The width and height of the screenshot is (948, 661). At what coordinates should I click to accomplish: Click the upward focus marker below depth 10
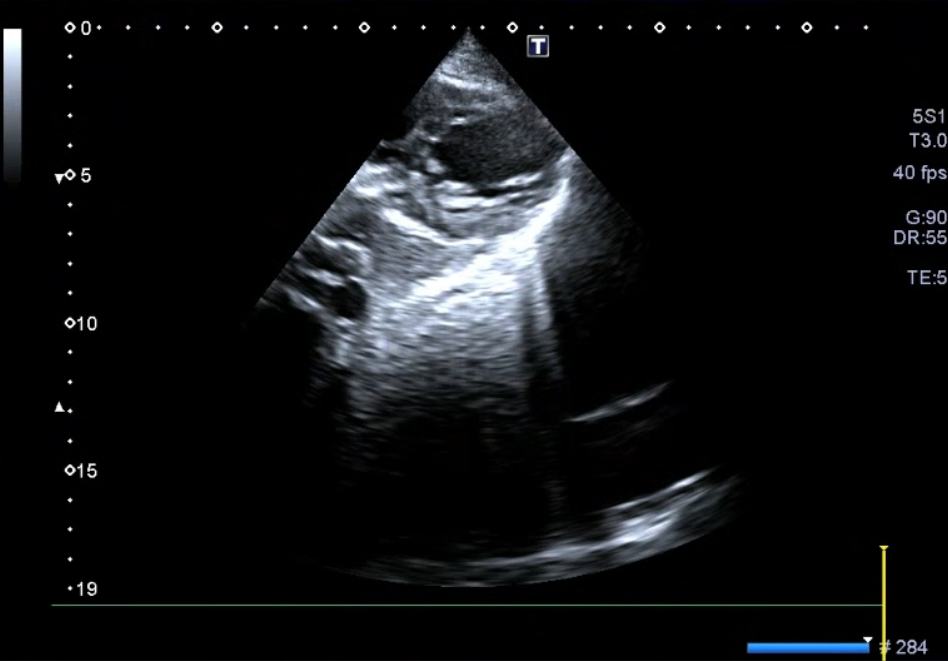[59, 407]
